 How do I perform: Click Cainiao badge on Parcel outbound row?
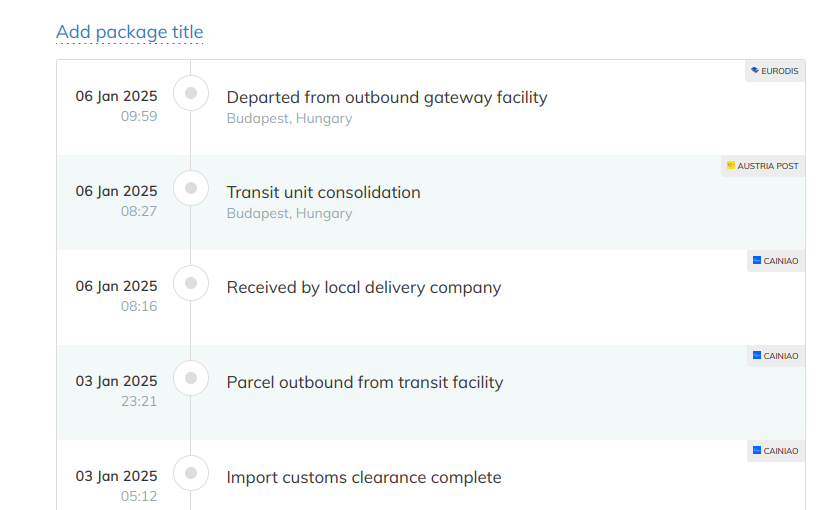click(x=776, y=356)
